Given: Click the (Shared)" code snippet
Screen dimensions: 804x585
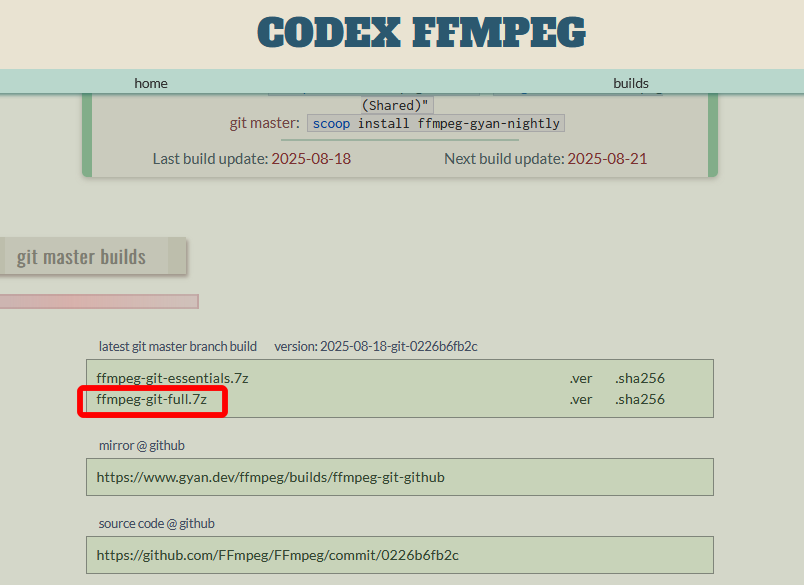Looking at the screenshot, I should pyautogui.click(x=397, y=106).
